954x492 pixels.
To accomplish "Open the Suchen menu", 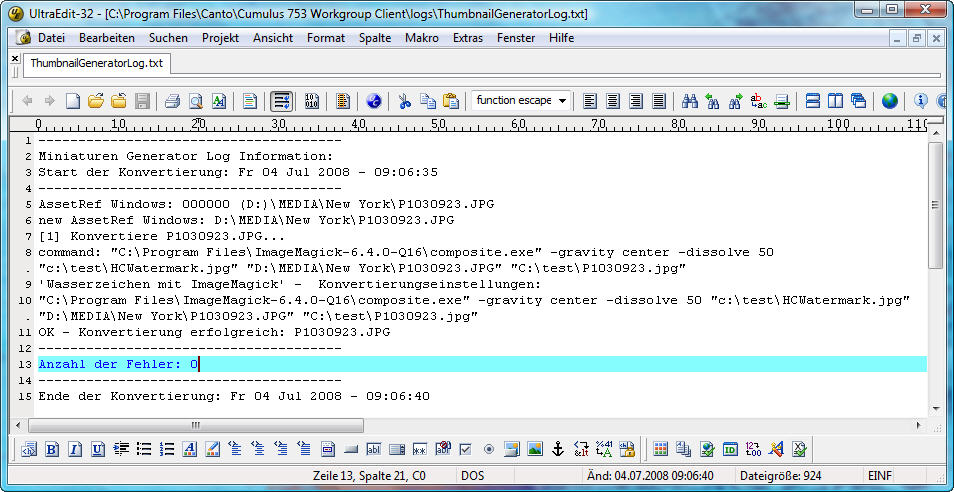I will coord(168,38).
